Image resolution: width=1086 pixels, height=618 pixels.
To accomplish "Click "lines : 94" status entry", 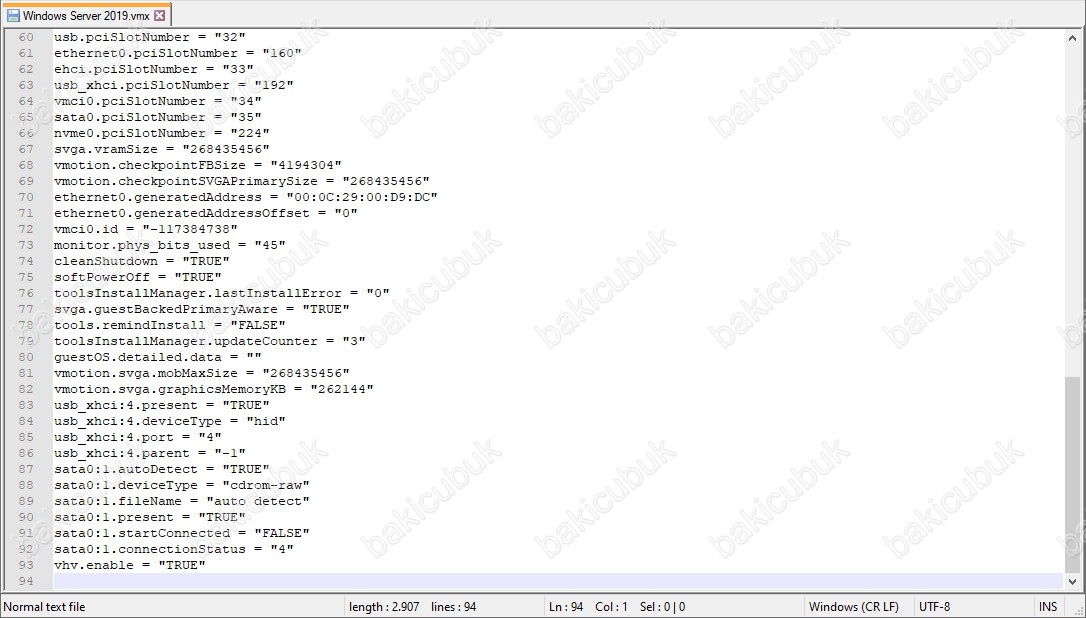I will coord(454,607).
